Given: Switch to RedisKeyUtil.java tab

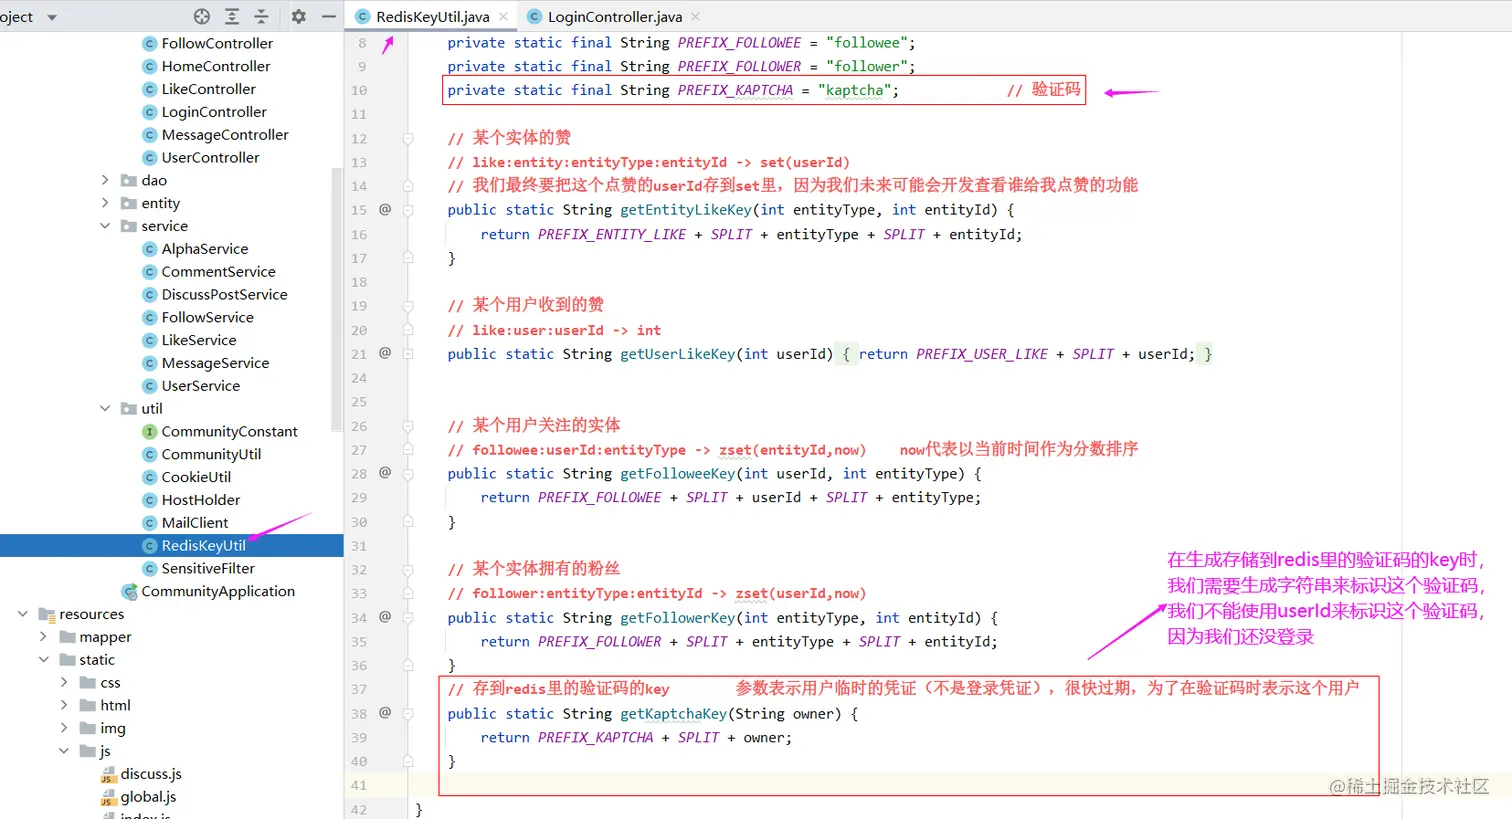Looking at the screenshot, I should click(433, 16).
